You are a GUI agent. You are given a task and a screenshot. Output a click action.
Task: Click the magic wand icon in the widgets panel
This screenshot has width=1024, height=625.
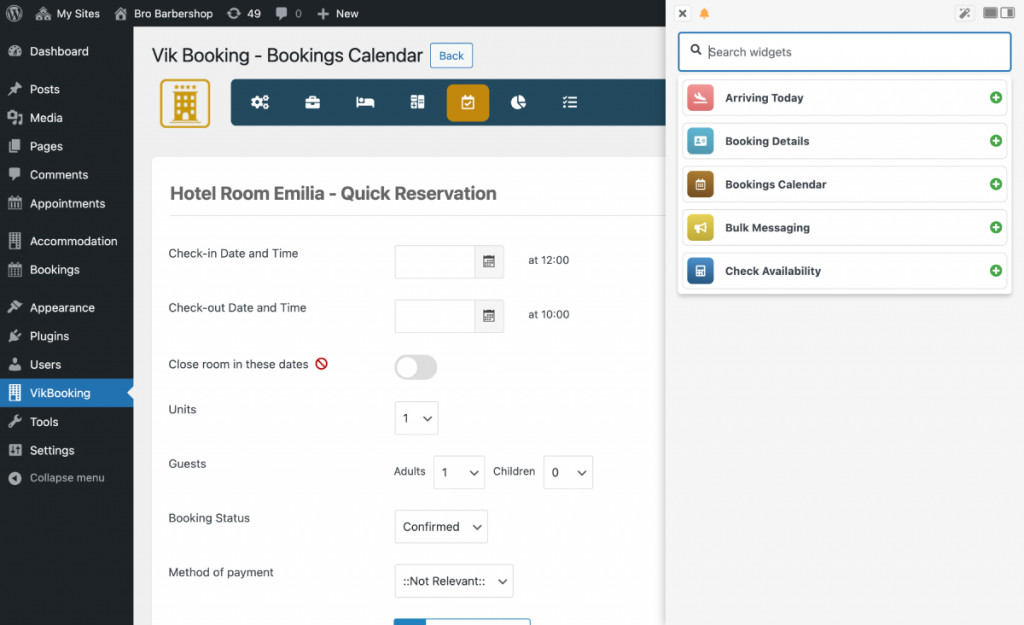[964, 13]
